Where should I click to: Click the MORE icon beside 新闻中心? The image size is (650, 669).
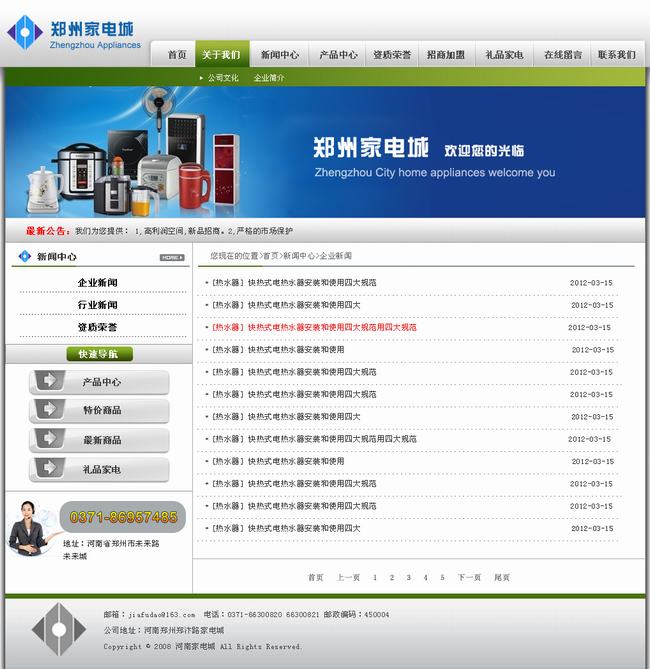(x=172, y=257)
